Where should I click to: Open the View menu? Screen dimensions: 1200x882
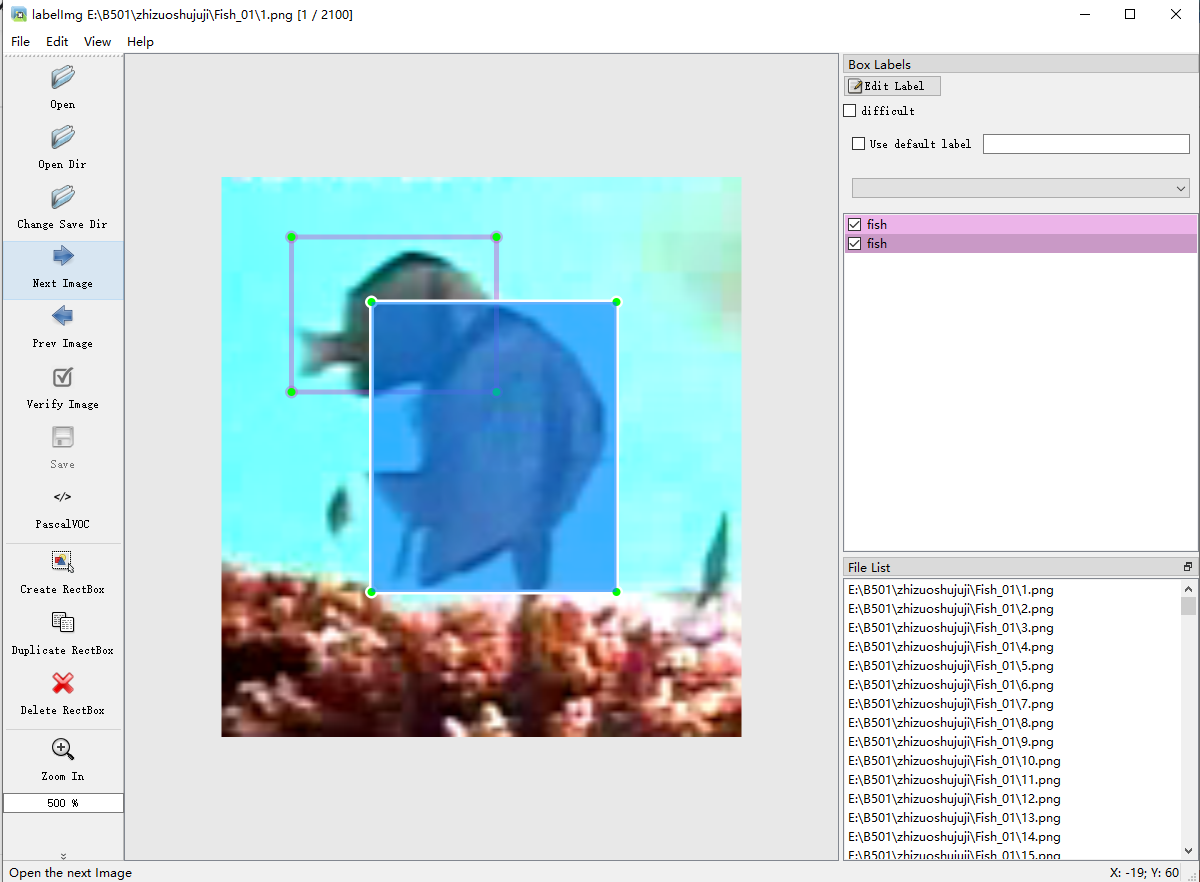point(97,41)
